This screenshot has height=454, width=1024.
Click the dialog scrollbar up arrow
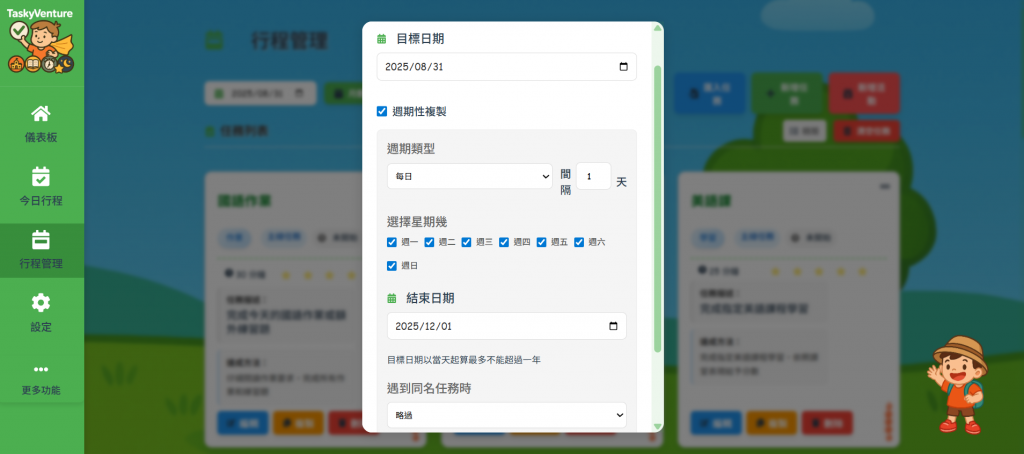(x=658, y=28)
